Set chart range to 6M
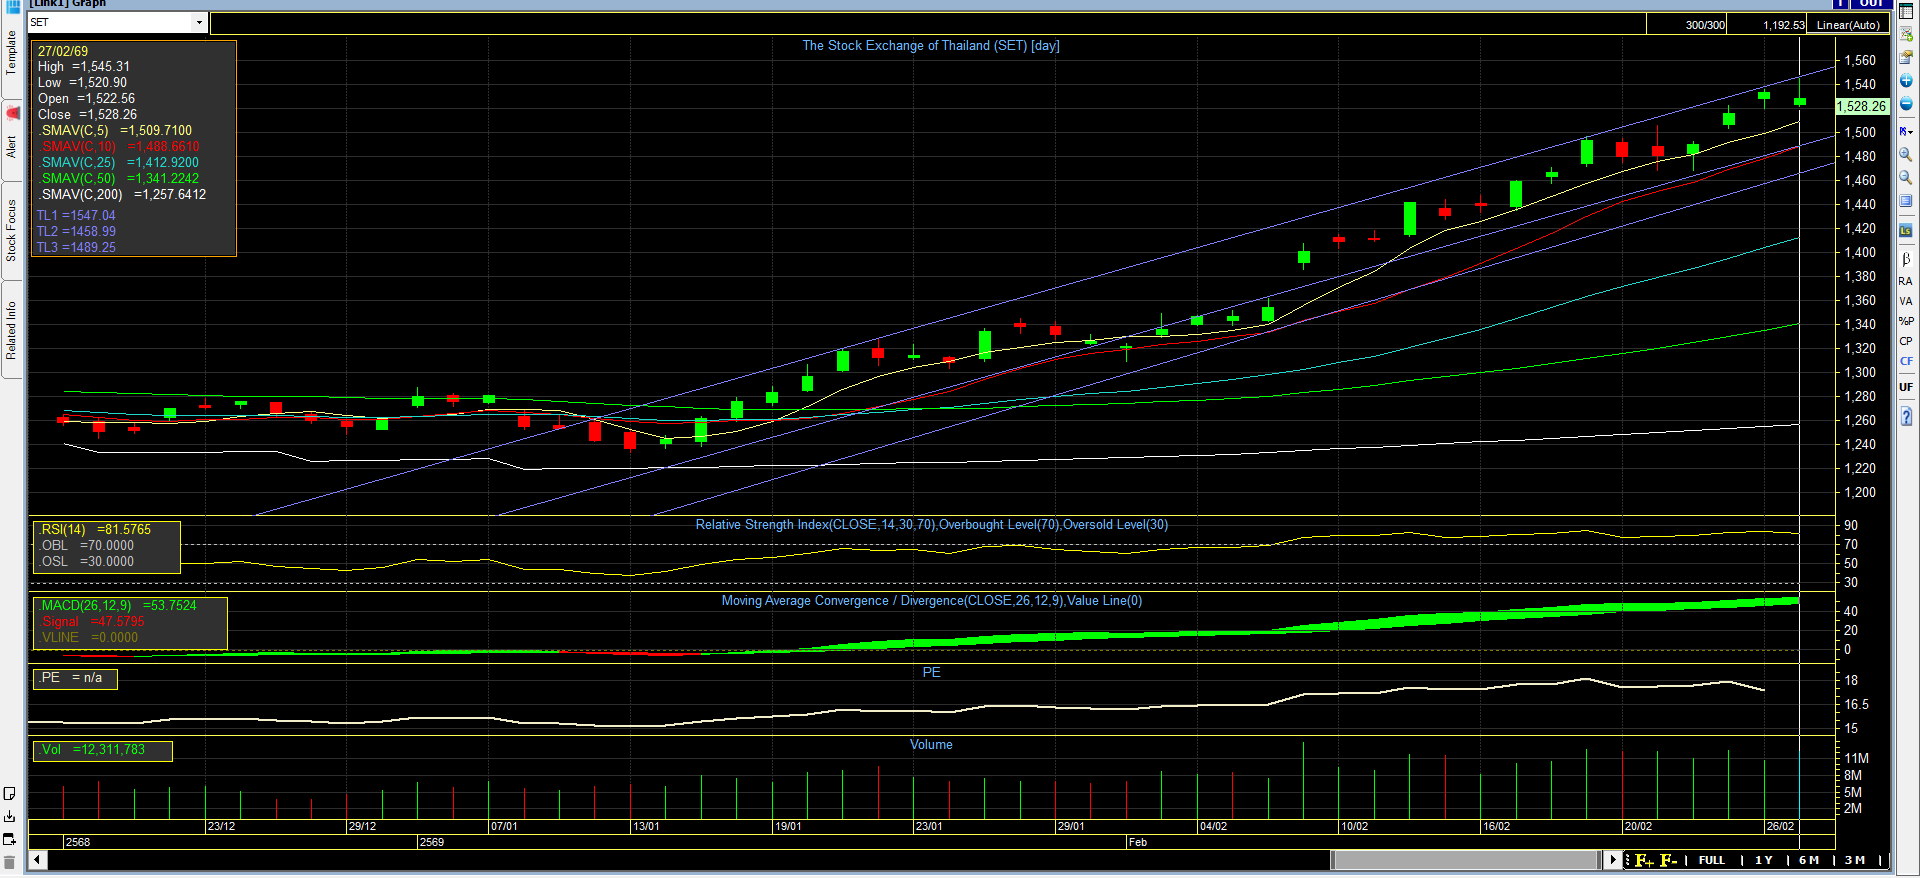 click(1809, 860)
